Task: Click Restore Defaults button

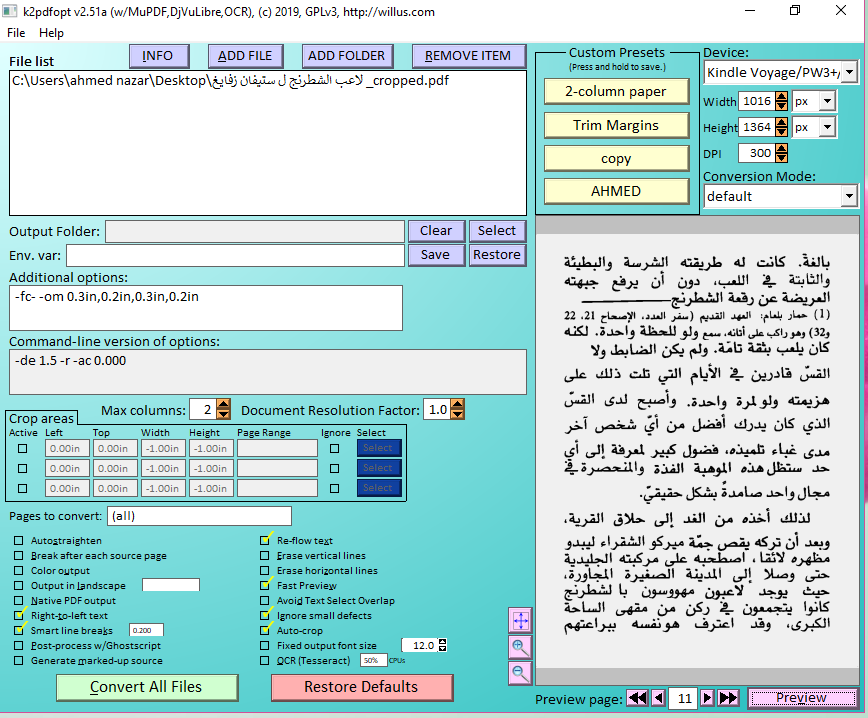Action: coord(361,687)
